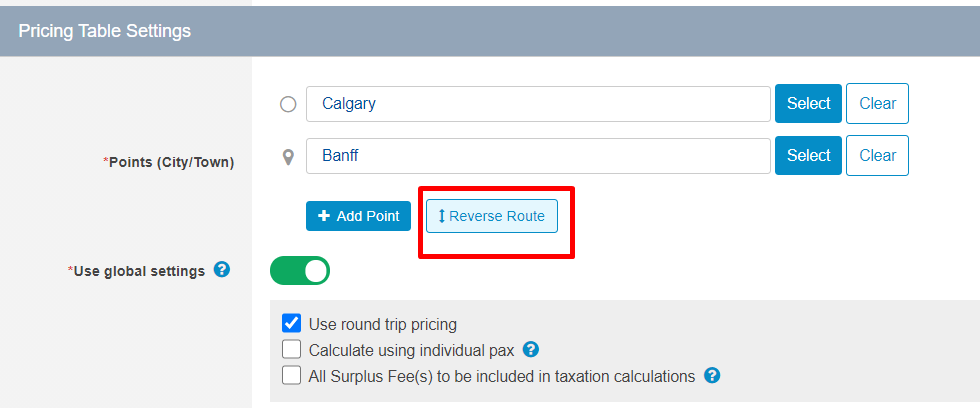Click help icon next to Calculate using individual pax
Viewport: 980px width, 408px height.
pos(531,349)
